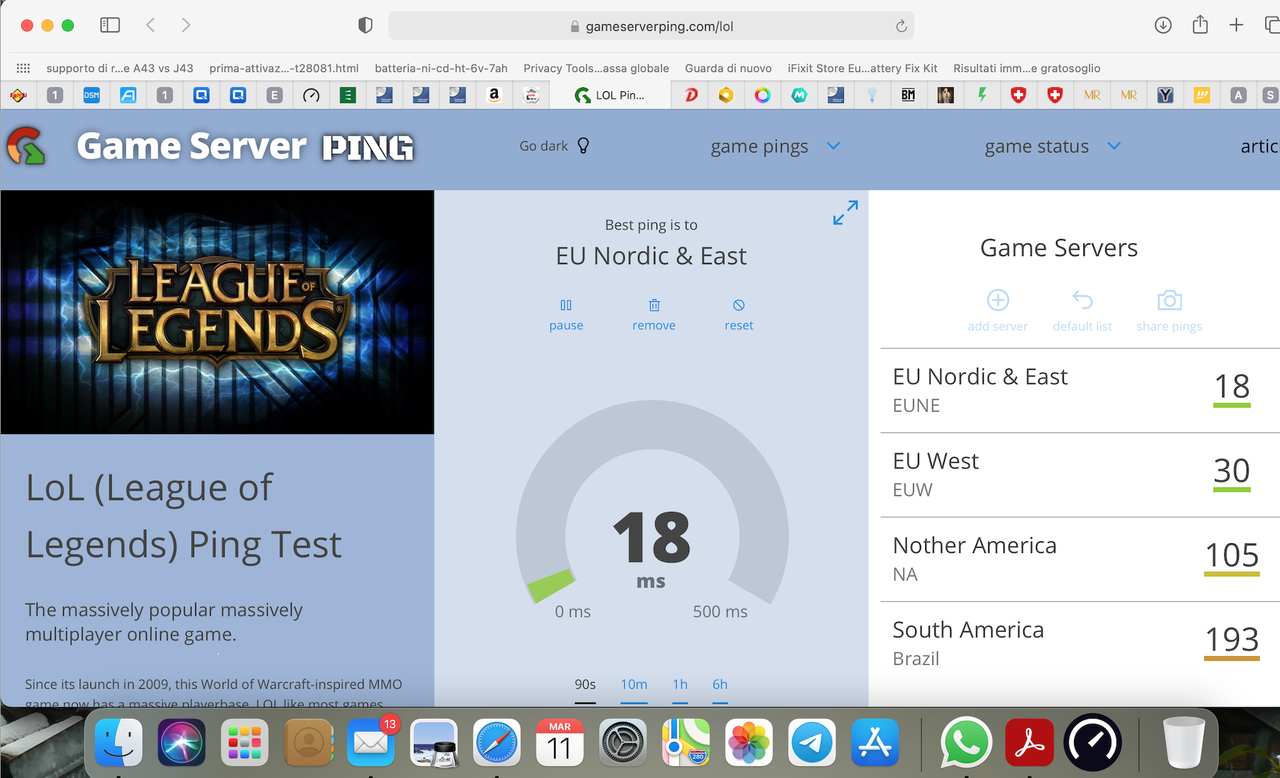1280x778 pixels.
Task: Open the game pings dropdown
Action: pos(775,146)
